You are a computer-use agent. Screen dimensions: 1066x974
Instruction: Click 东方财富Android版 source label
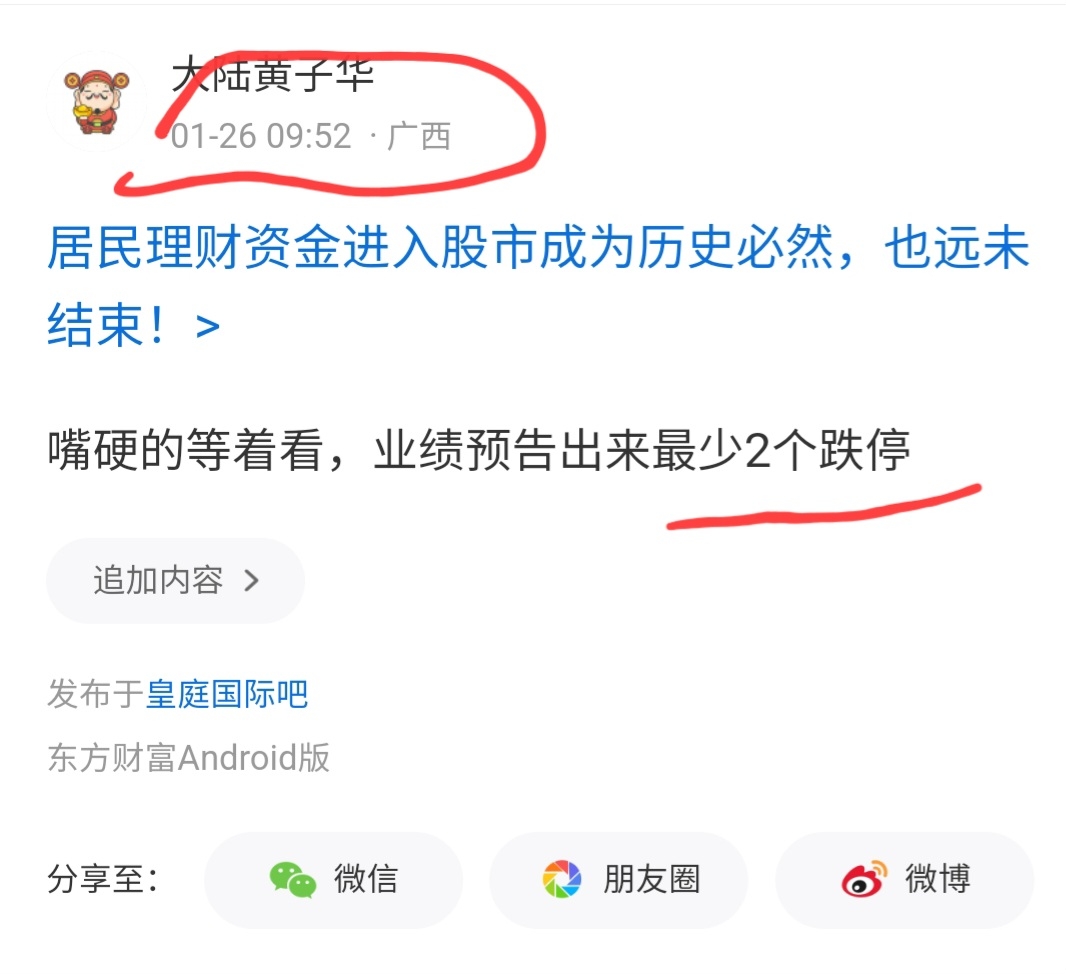[x=188, y=757]
